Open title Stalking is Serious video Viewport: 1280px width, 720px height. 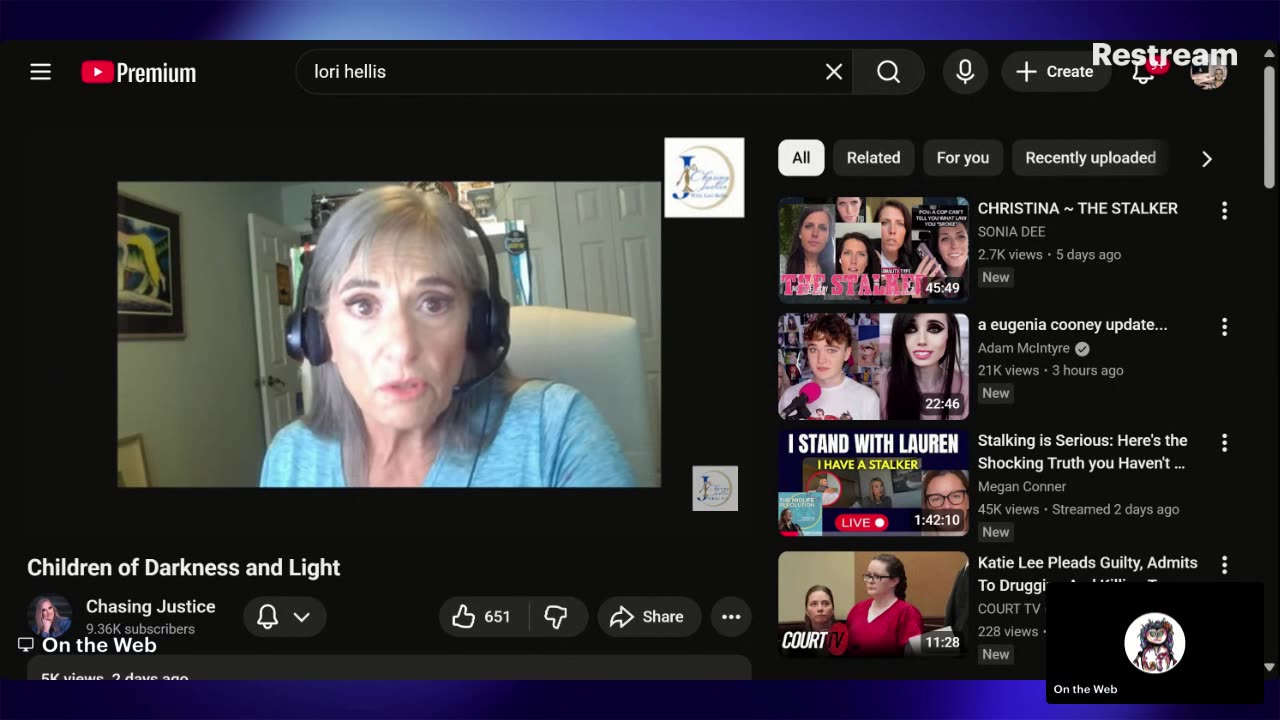(x=1082, y=451)
